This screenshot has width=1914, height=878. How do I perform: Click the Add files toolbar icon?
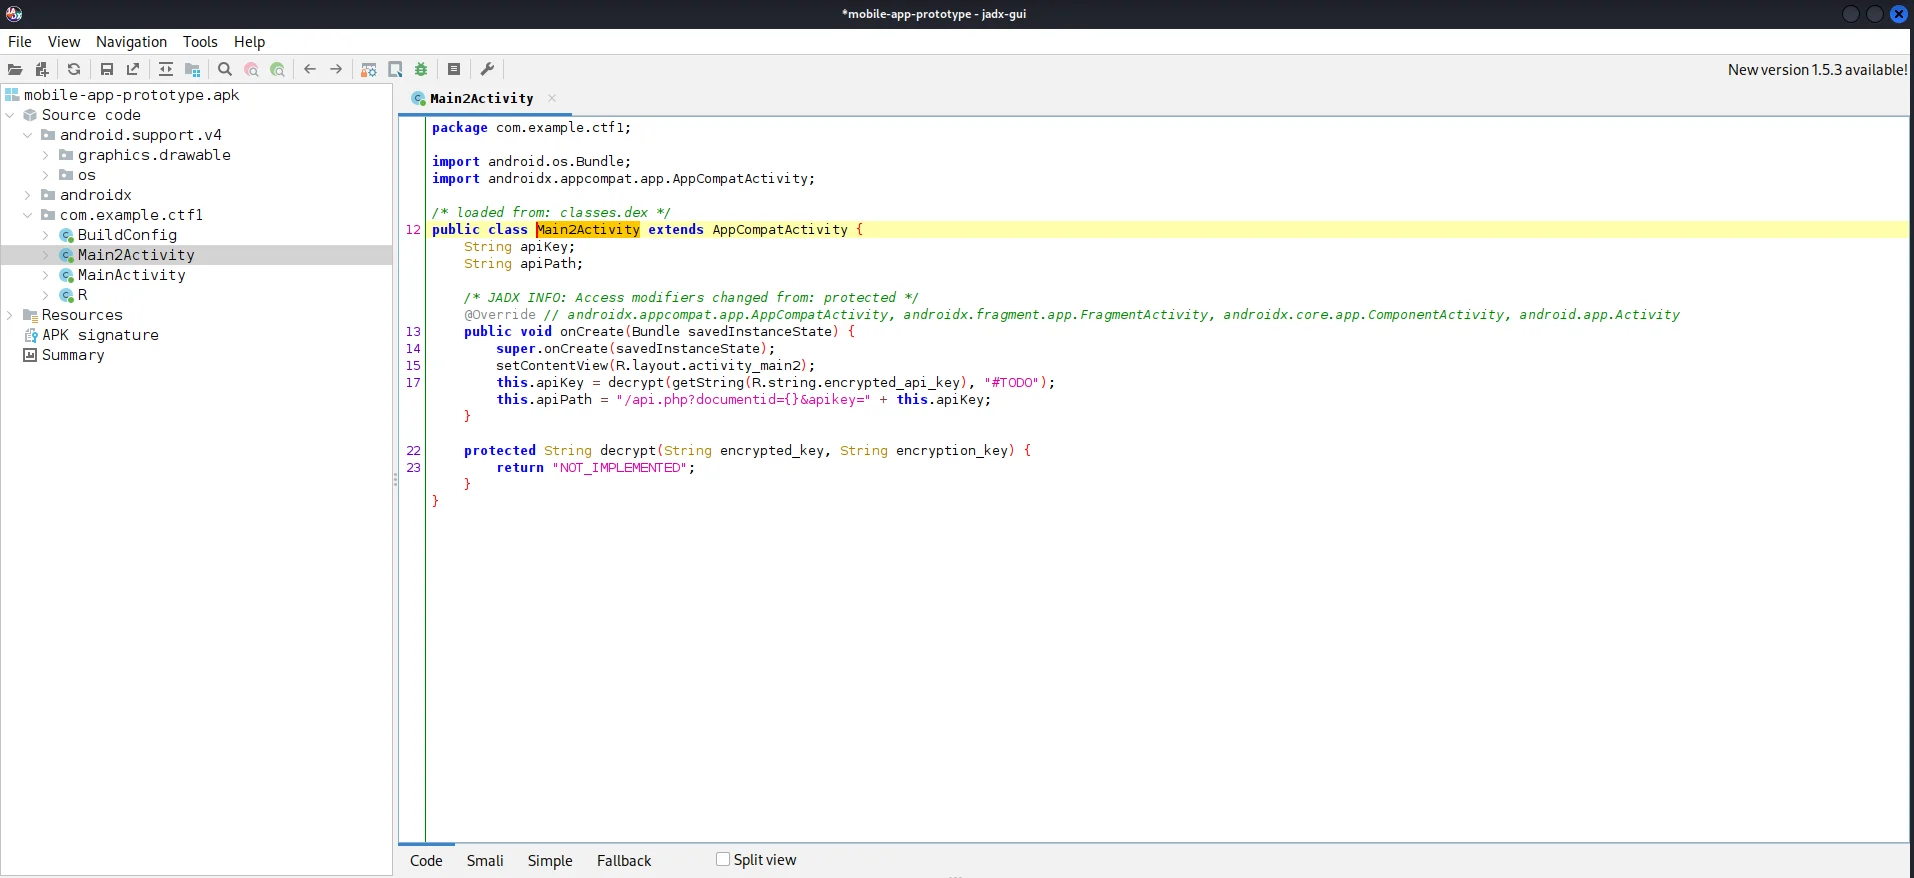coord(42,69)
